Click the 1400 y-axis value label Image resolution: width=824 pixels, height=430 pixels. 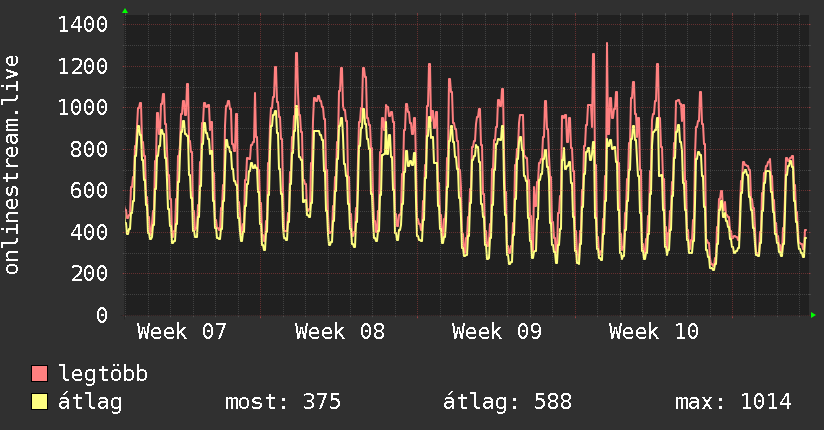click(83, 25)
